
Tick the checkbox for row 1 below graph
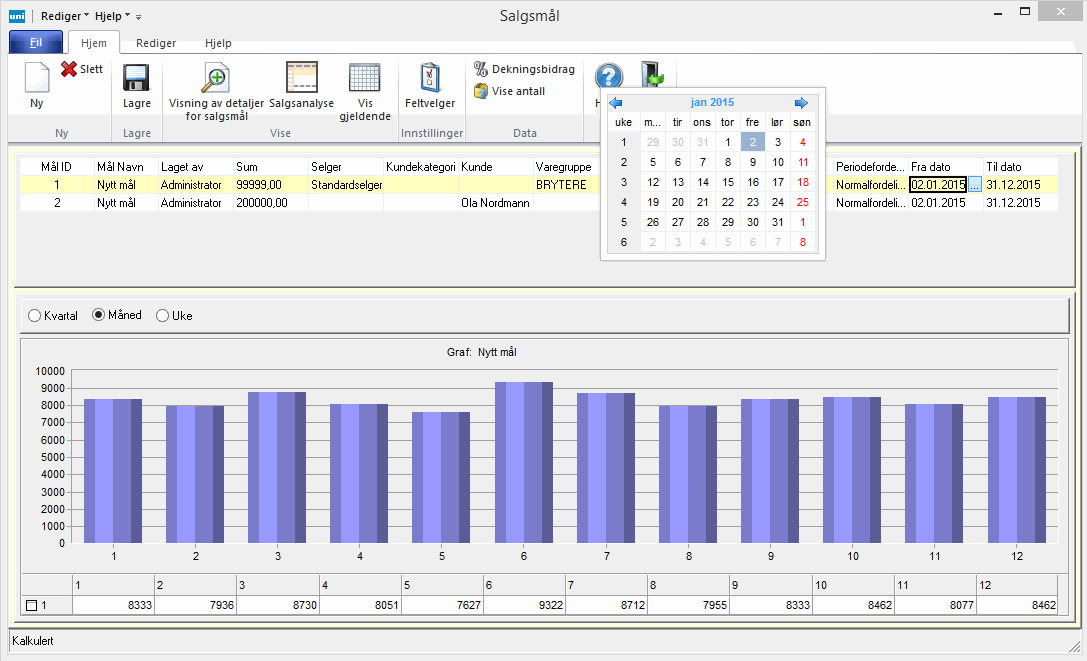coord(31,605)
